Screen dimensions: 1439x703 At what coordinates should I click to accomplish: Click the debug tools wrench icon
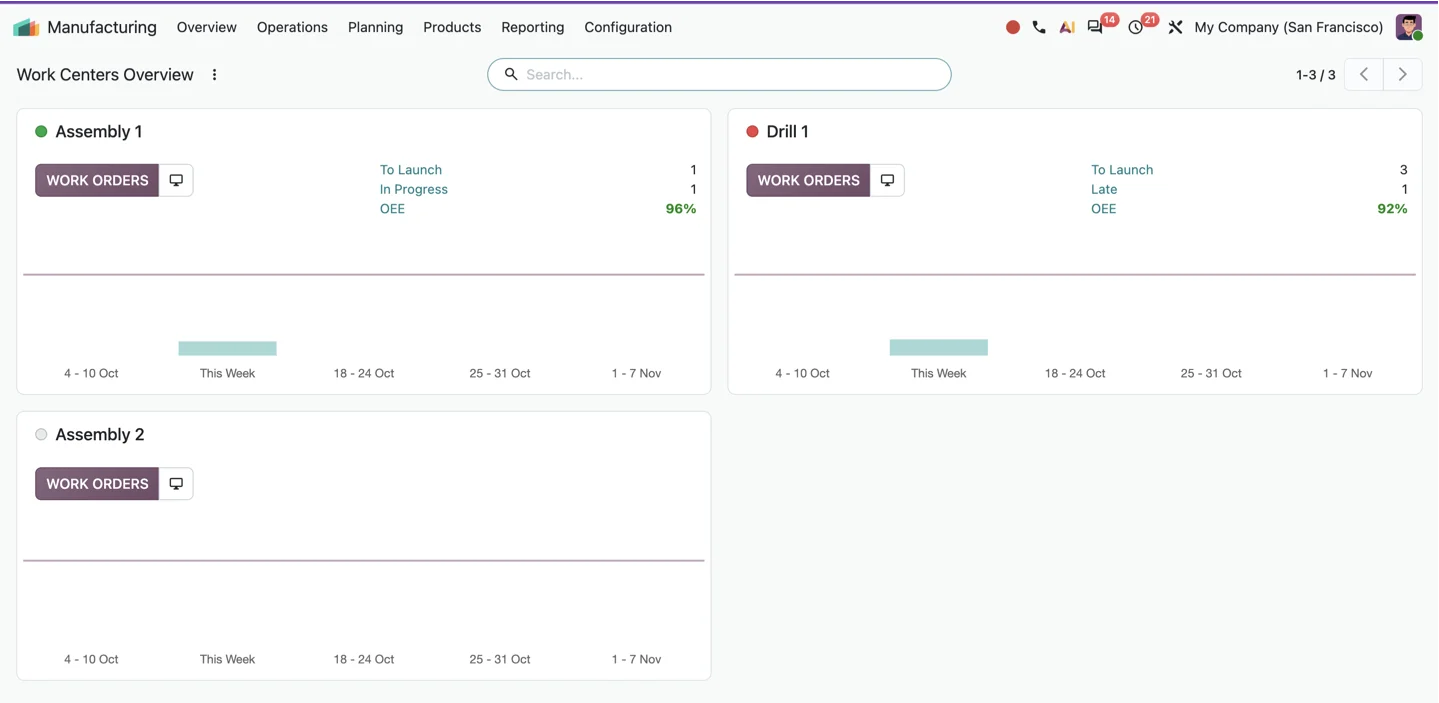click(1175, 28)
